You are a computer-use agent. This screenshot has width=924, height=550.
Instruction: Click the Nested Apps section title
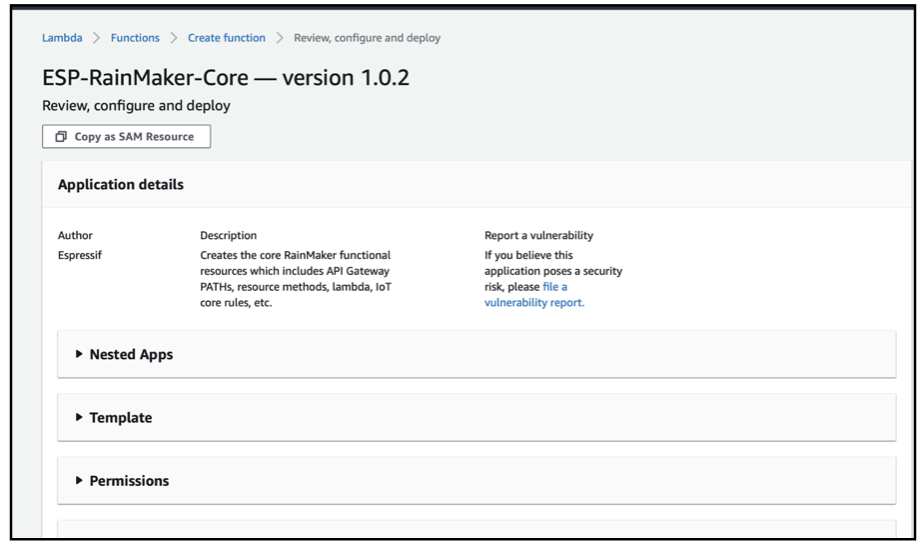[131, 354]
